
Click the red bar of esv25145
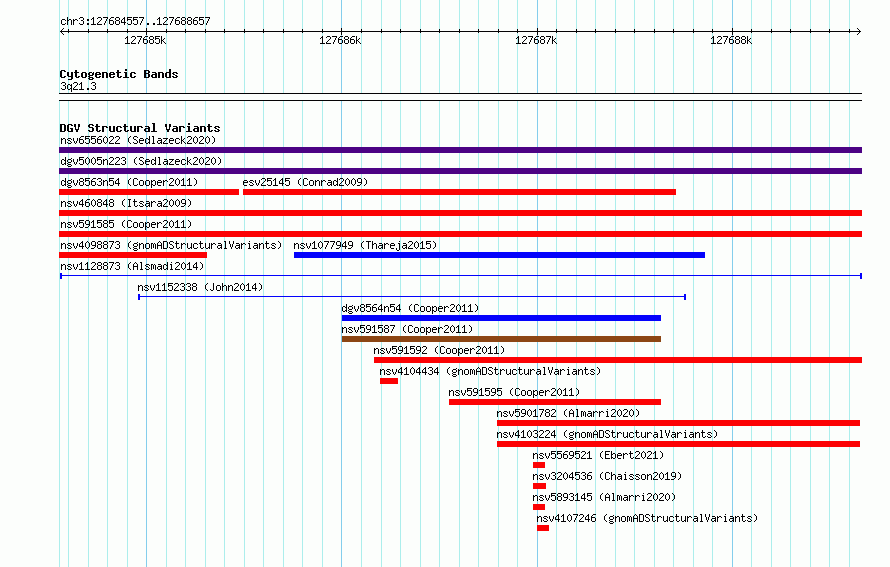[459, 192]
